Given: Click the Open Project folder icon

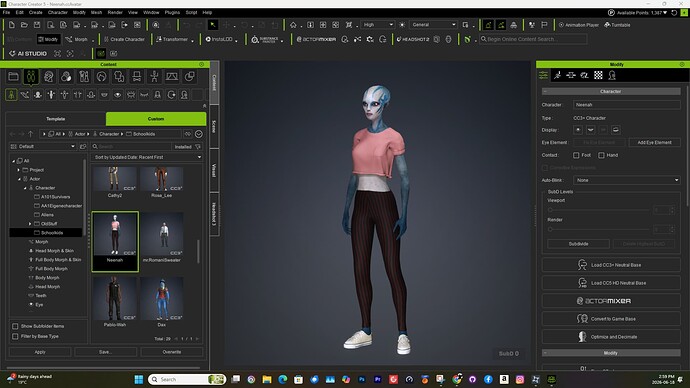Looking at the screenshot, I should tap(24, 25).
